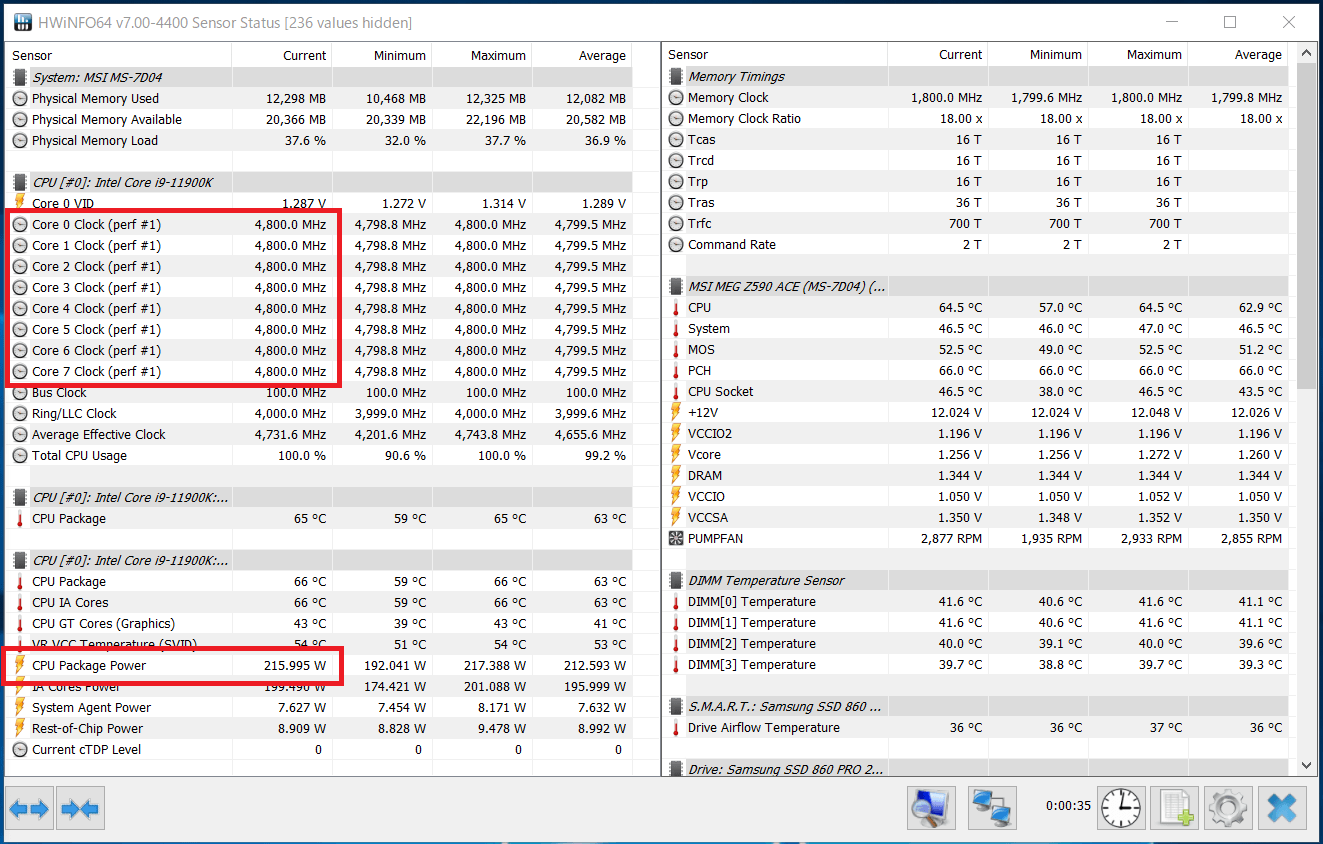Select the Physical Memory Load row

pyautogui.click(x=319, y=140)
